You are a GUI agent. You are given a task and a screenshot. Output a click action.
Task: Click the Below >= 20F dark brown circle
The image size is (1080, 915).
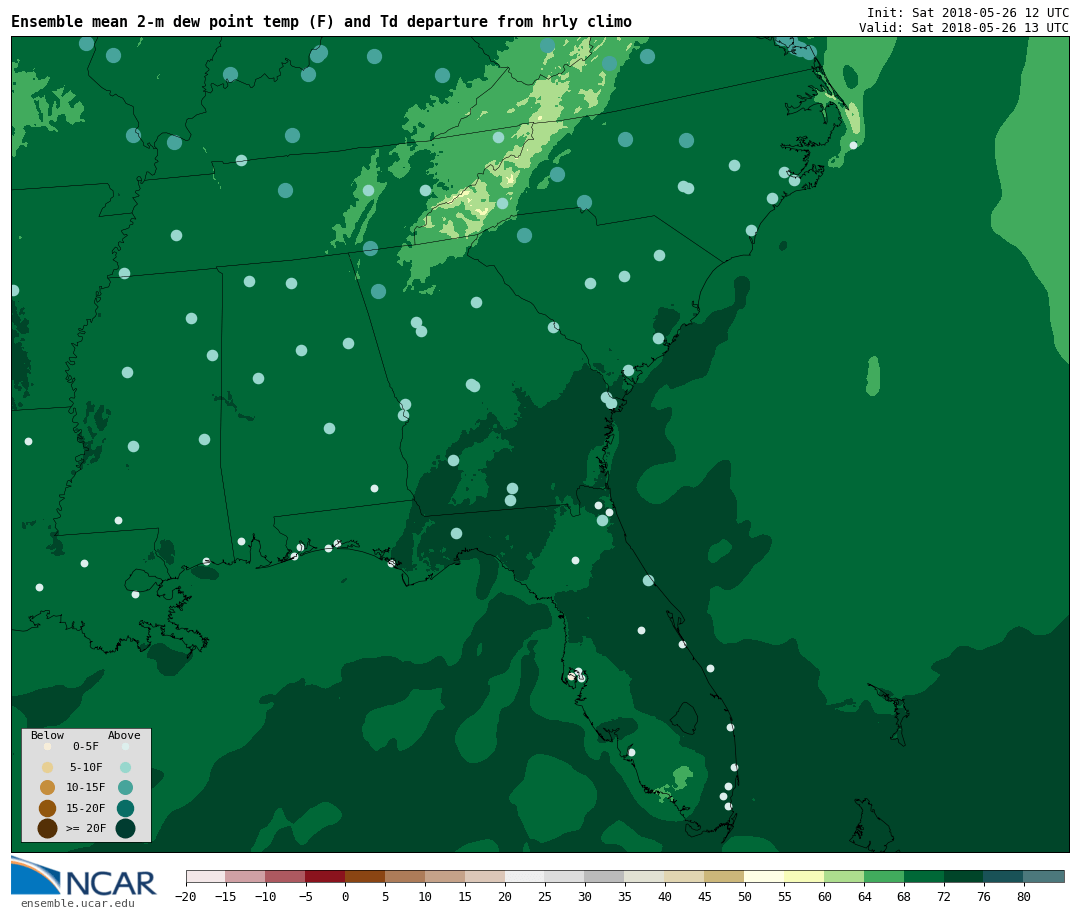(x=48, y=828)
